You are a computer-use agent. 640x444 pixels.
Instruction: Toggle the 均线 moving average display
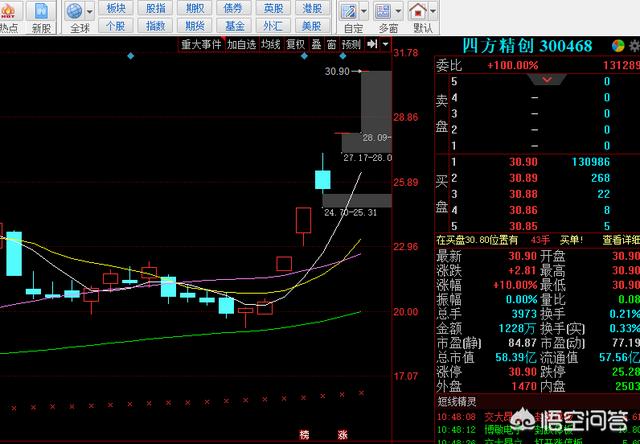pos(270,45)
